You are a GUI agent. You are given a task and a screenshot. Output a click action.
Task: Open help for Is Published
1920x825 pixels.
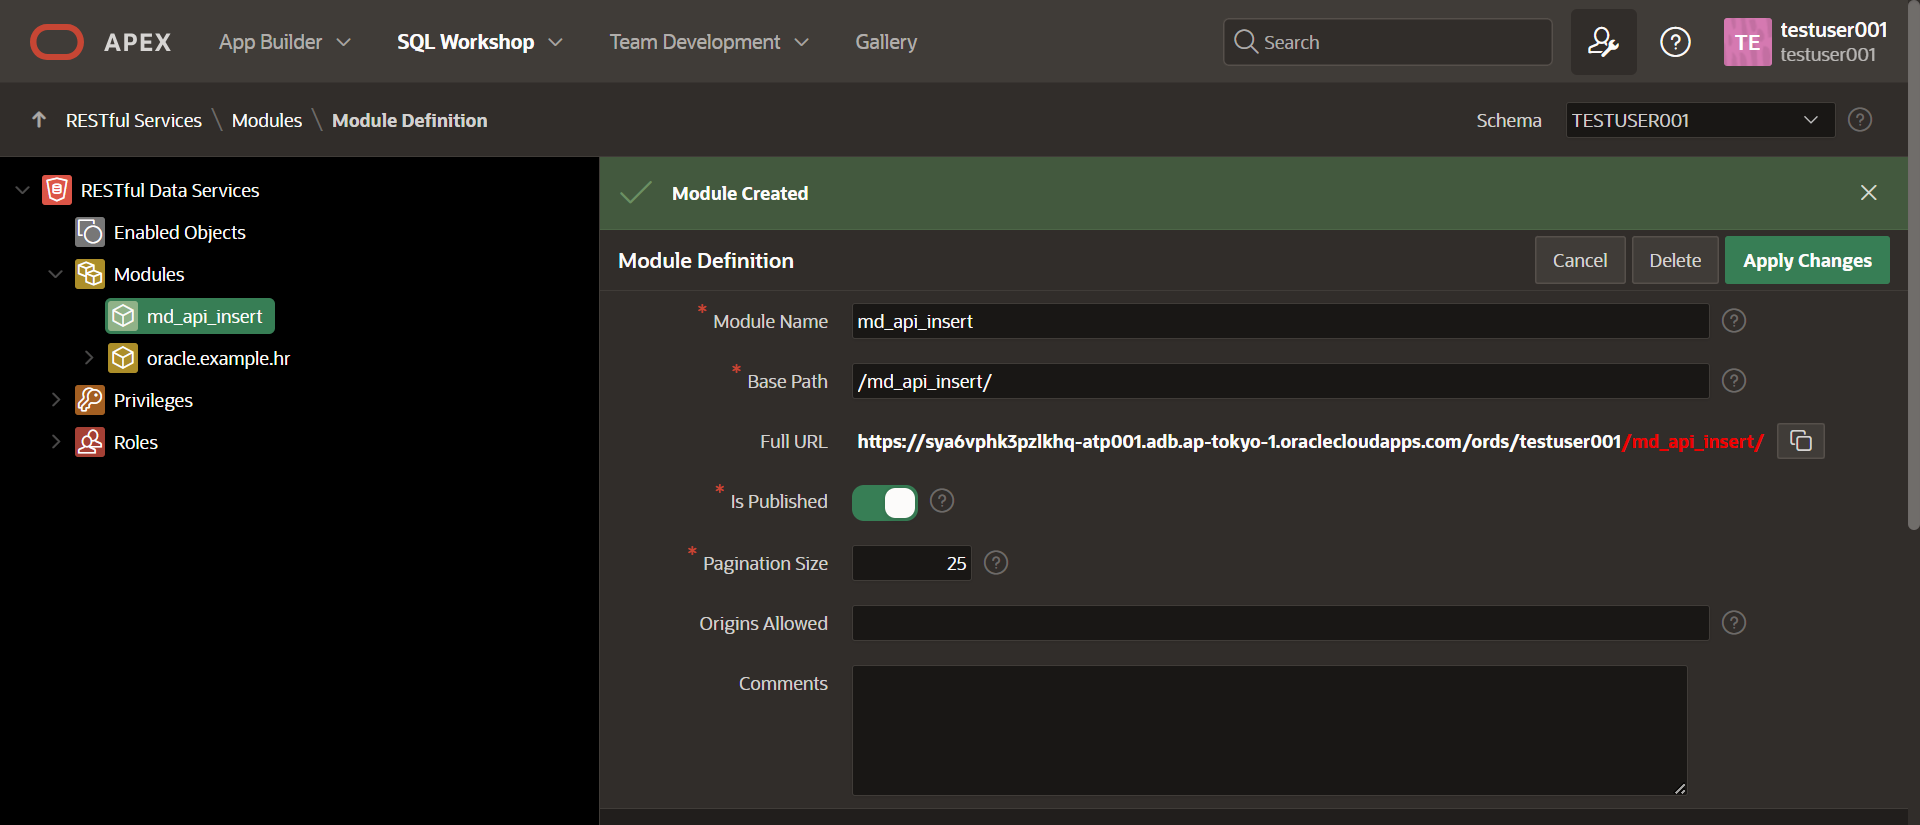pos(942,501)
